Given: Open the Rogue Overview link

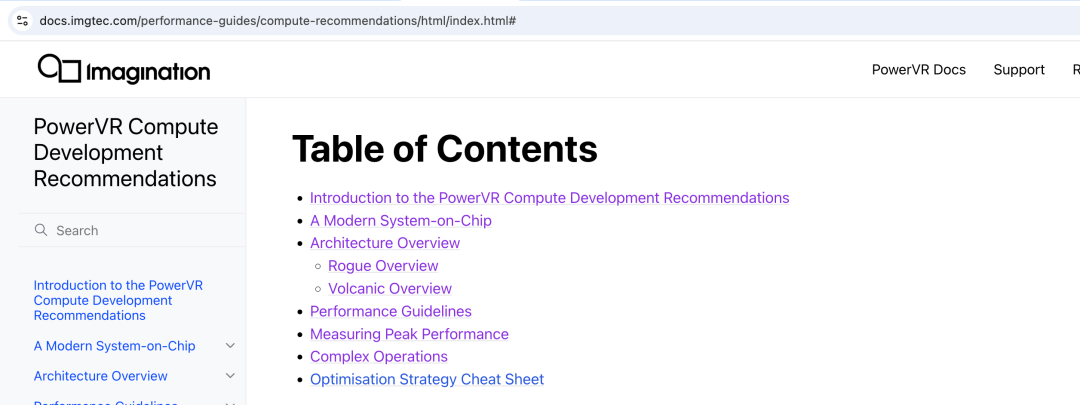Looking at the screenshot, I should (x=383, y=266).
